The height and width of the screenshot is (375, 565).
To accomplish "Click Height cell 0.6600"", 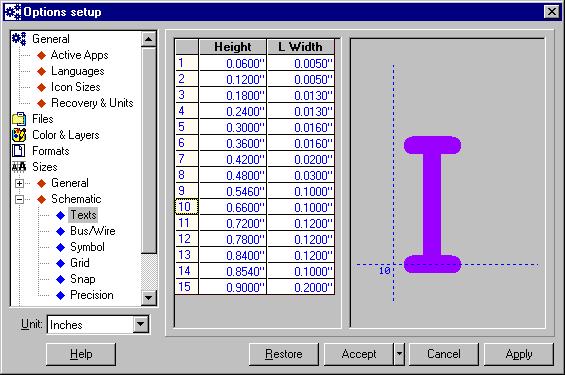I will pos(232,207).
